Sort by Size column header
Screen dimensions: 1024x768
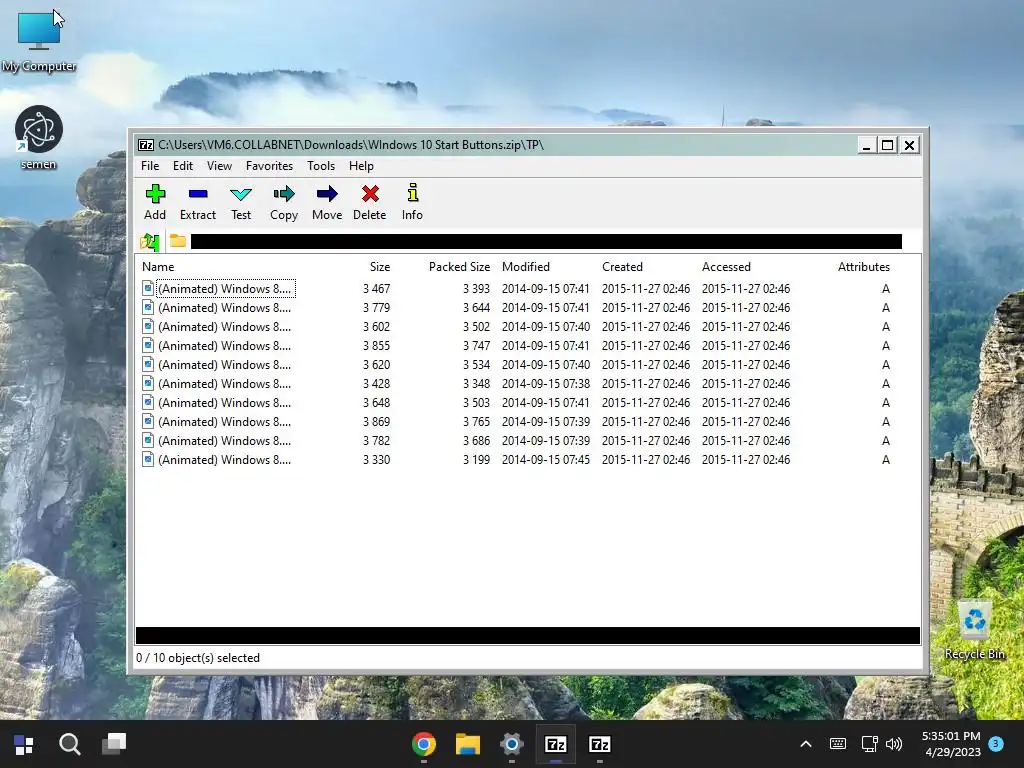(379, 266)
